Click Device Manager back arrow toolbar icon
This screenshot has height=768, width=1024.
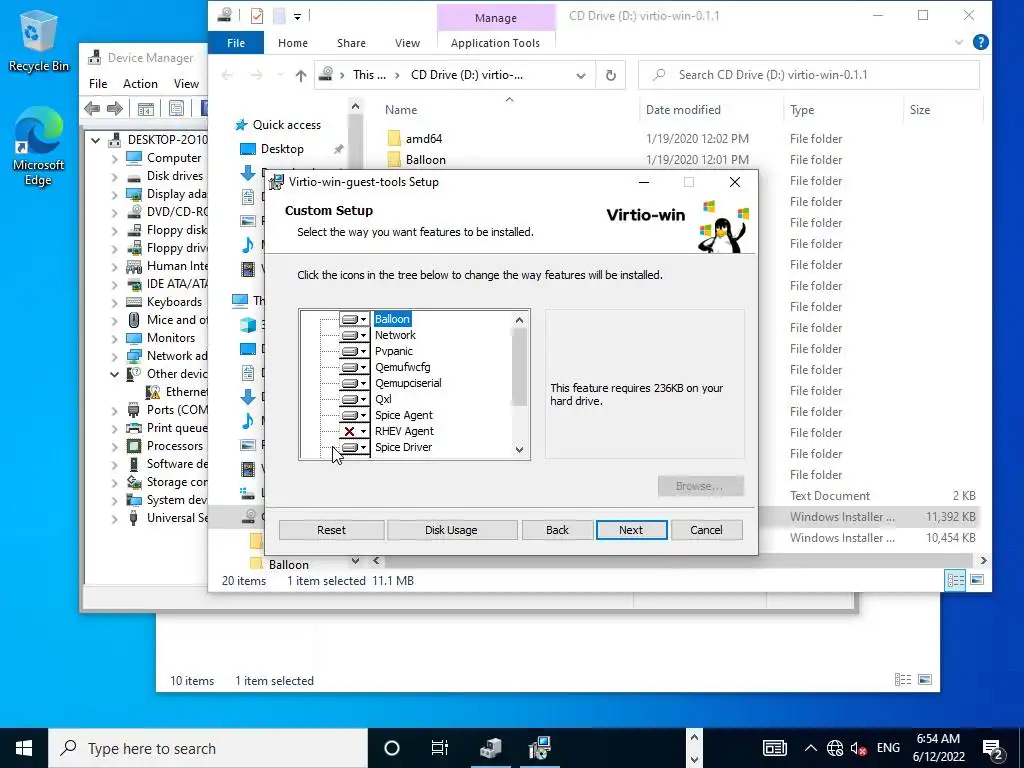coord(92,108)
